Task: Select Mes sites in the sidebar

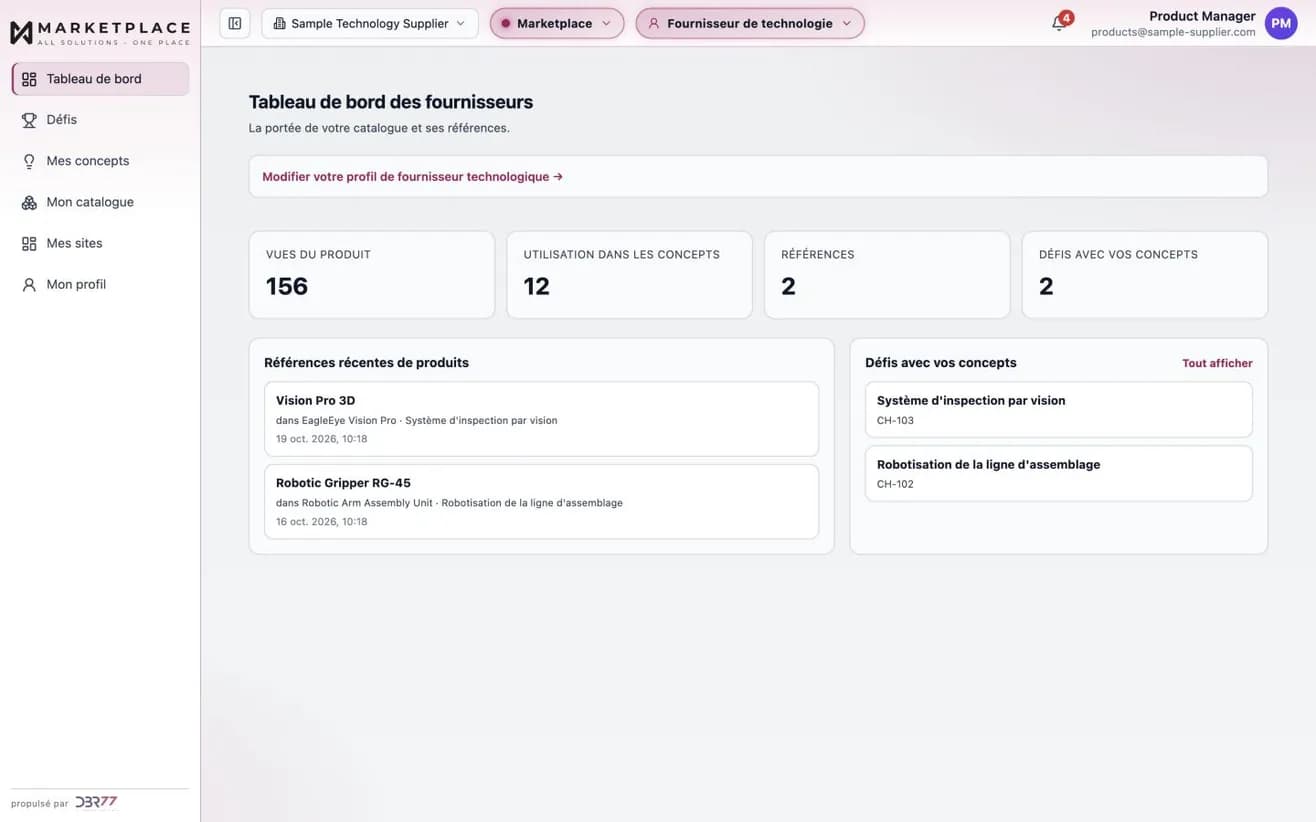Action: tap(100, 243)
